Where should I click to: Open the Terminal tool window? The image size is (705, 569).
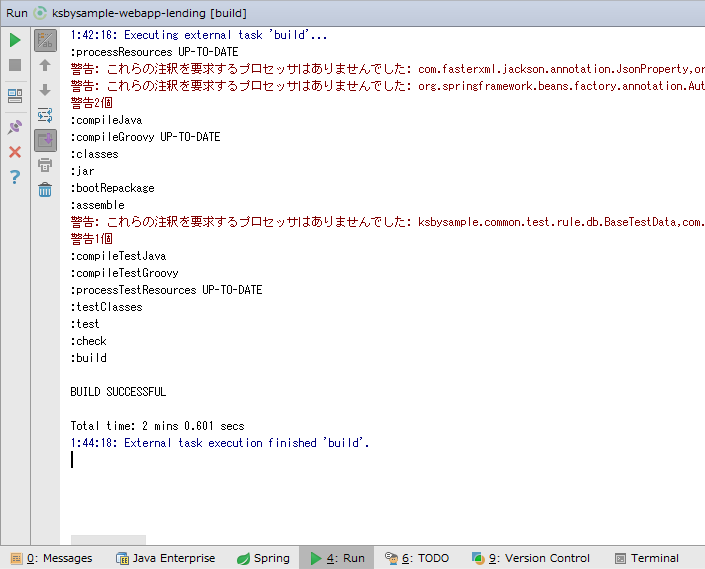(x=647, y=558)
